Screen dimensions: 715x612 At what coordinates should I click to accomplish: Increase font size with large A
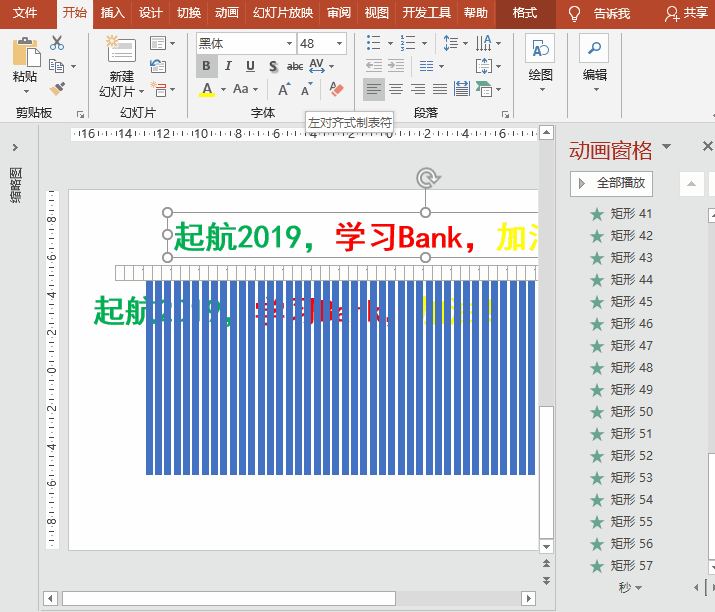coord(284,89)
